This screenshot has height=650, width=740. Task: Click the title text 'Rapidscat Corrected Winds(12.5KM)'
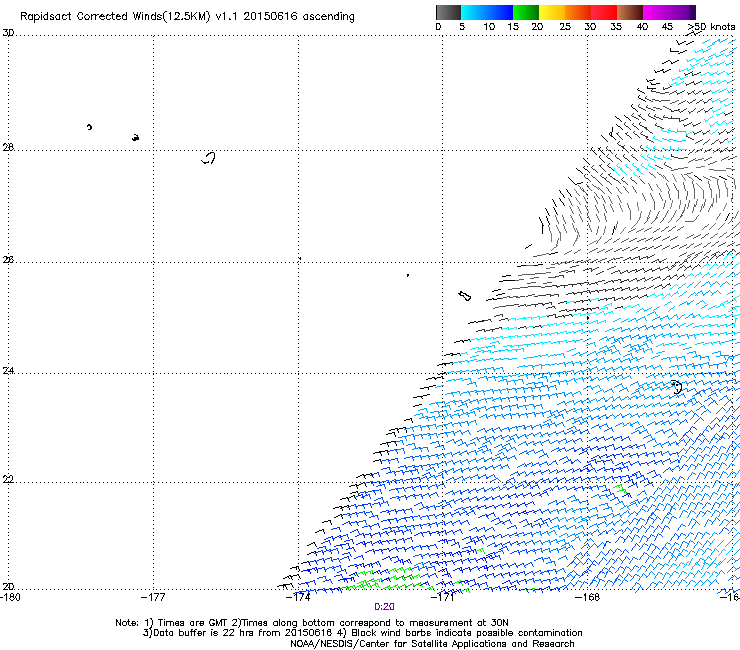tap(115, 17)
